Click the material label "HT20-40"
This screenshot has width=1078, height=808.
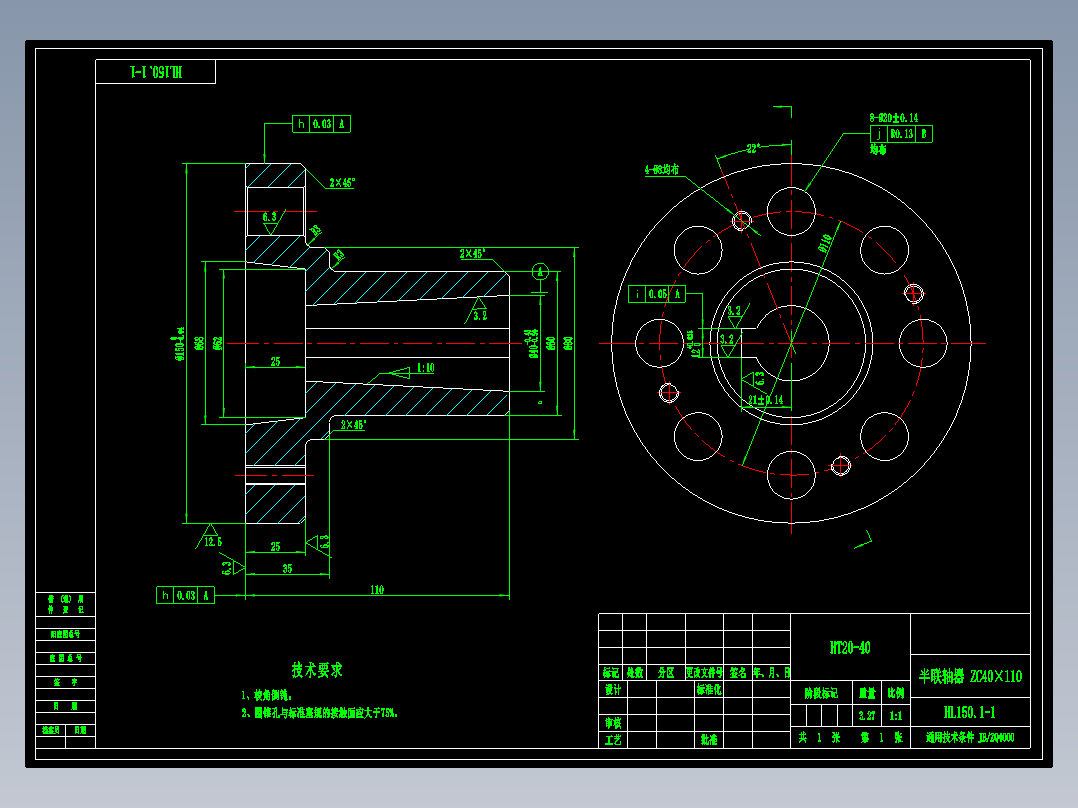(x=850, y=648)
